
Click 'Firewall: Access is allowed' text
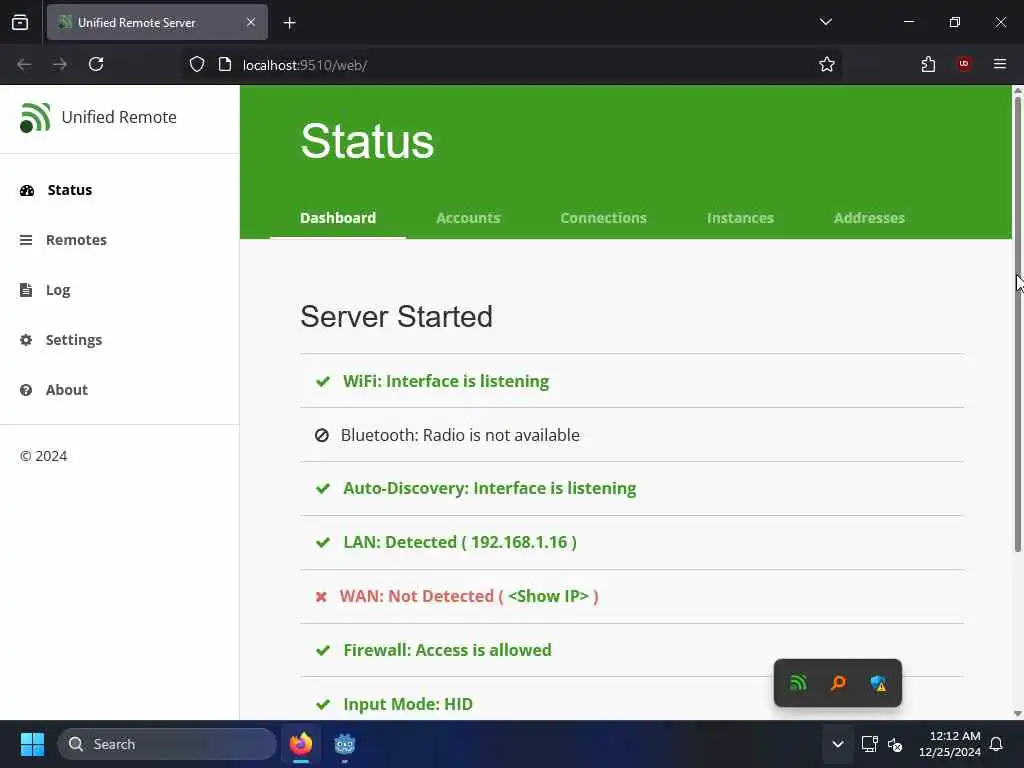click(447, 650)
